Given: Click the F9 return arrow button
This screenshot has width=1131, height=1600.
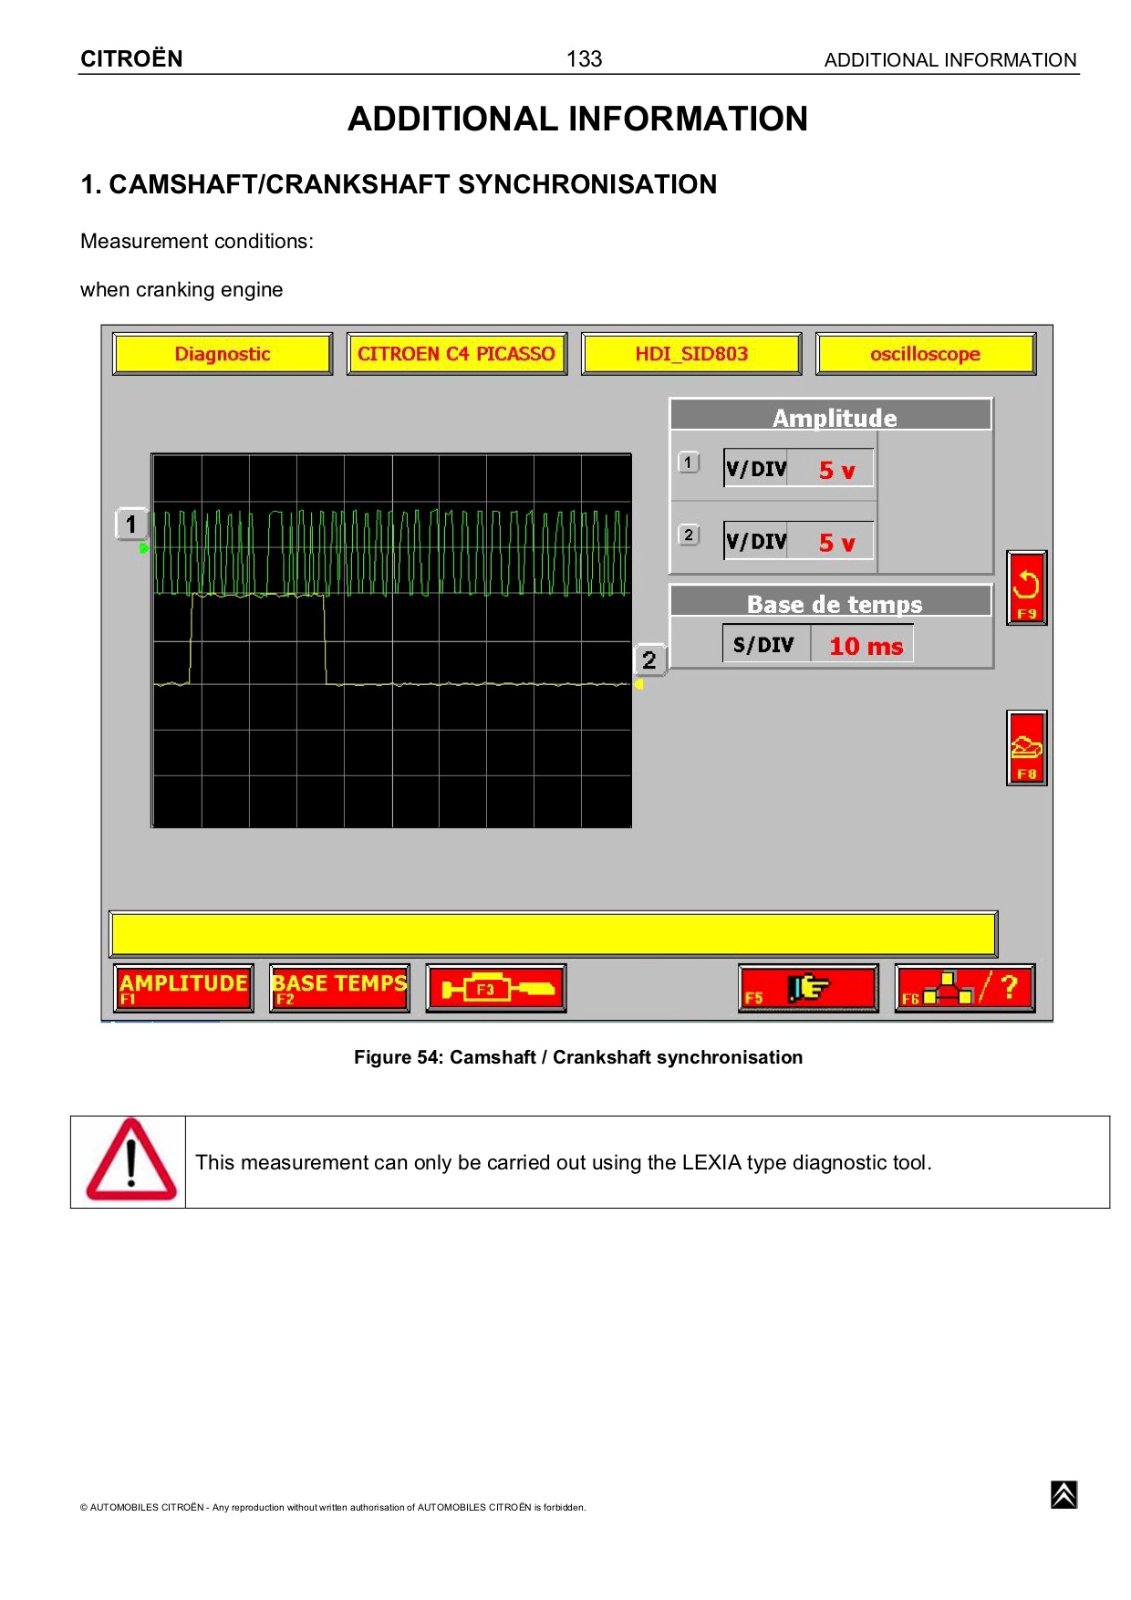Looking at the screenshot, I should pyautogui.click(x=1026, y=588).
